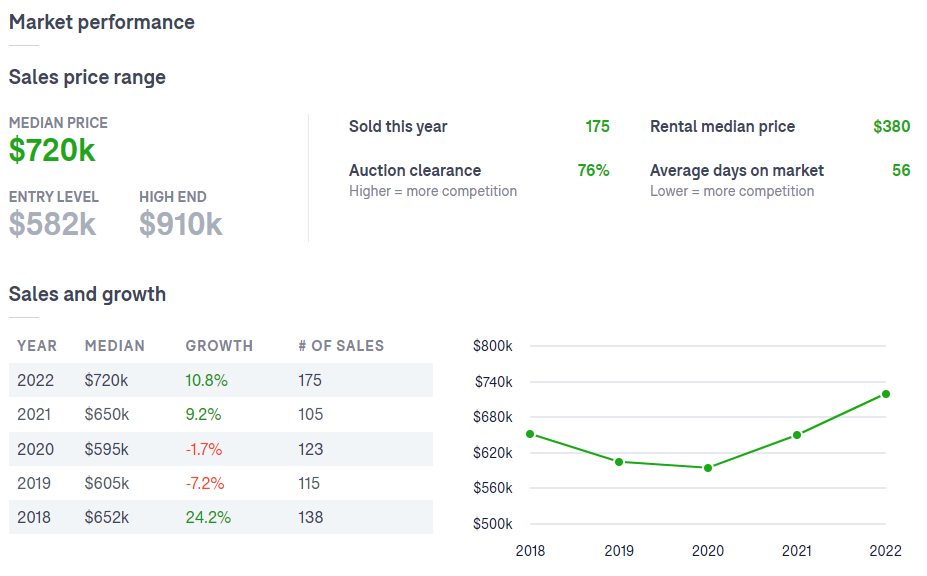Image resolution: width=927 pixels, height=576 pixels.
Task: Click the $605k median cell
Action: (107, 484)
